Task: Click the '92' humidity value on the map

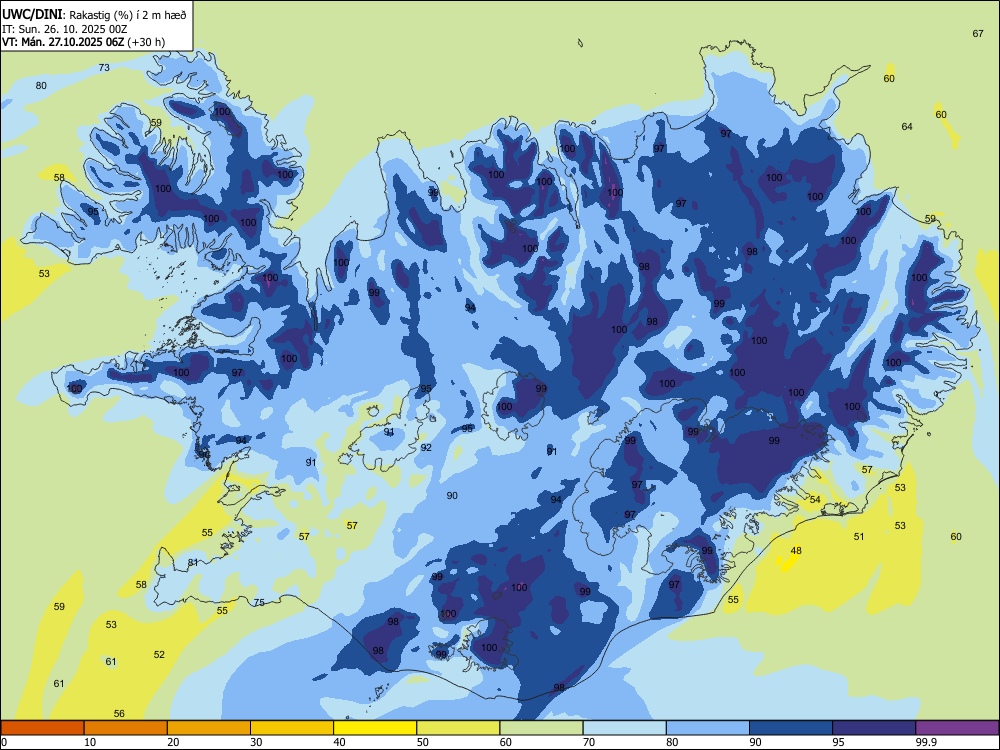Action: tap(426, 448)
